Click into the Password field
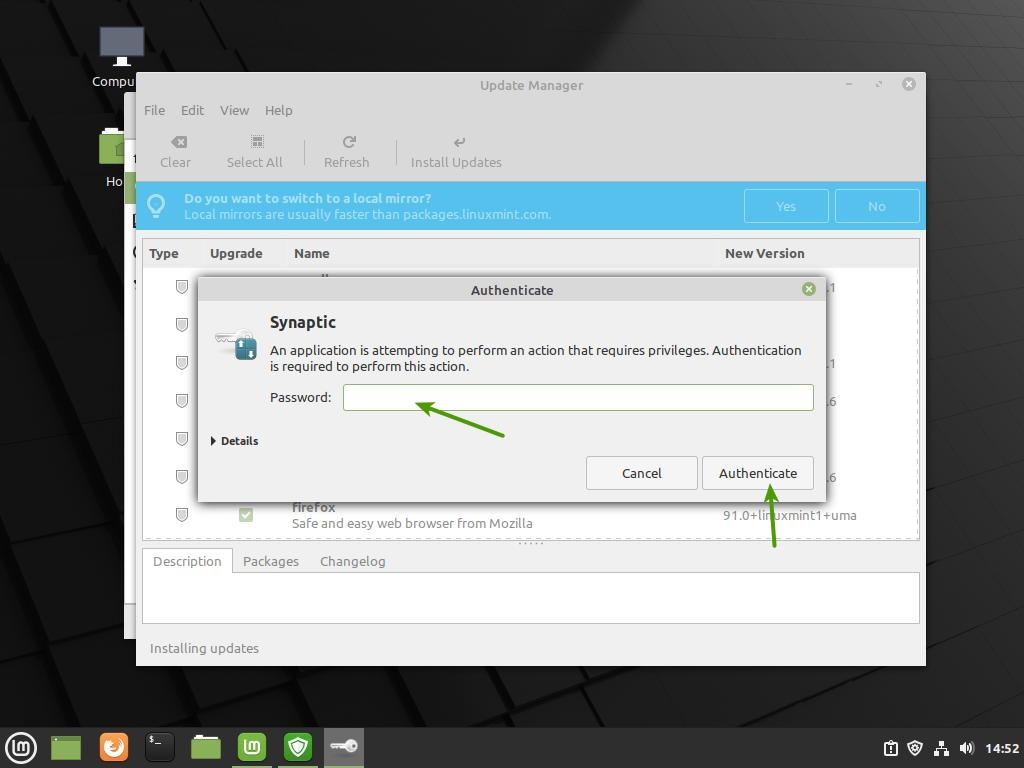1024x768 pixels. point(578,397)
